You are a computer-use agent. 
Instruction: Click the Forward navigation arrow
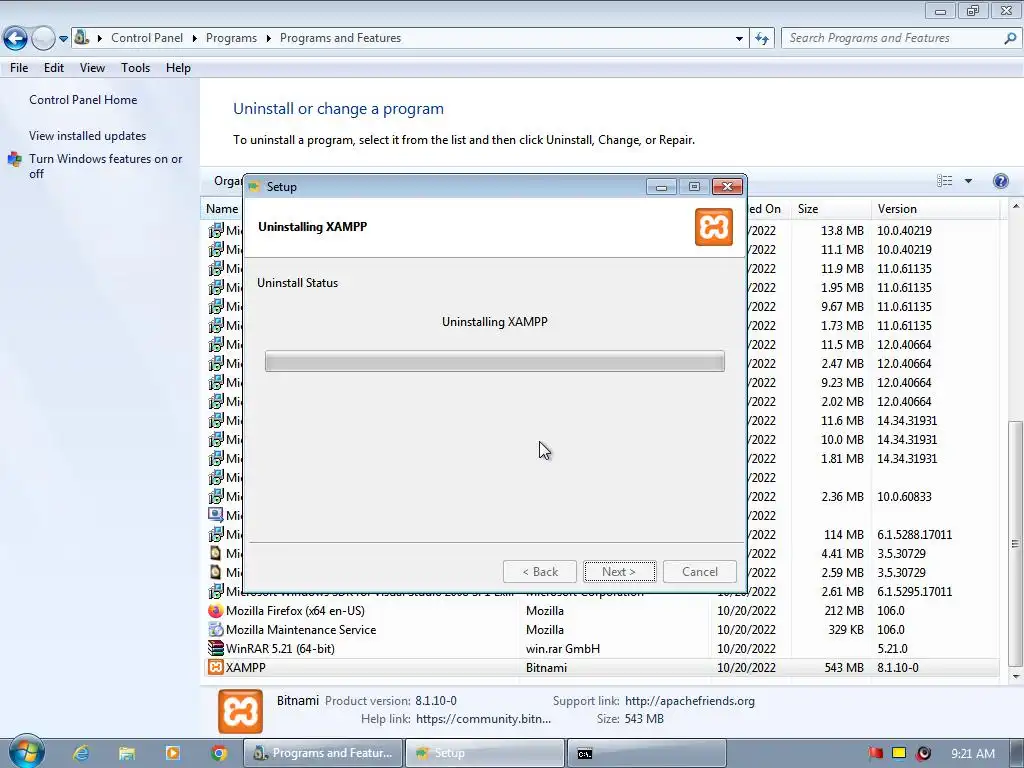(x=43, y=38)
